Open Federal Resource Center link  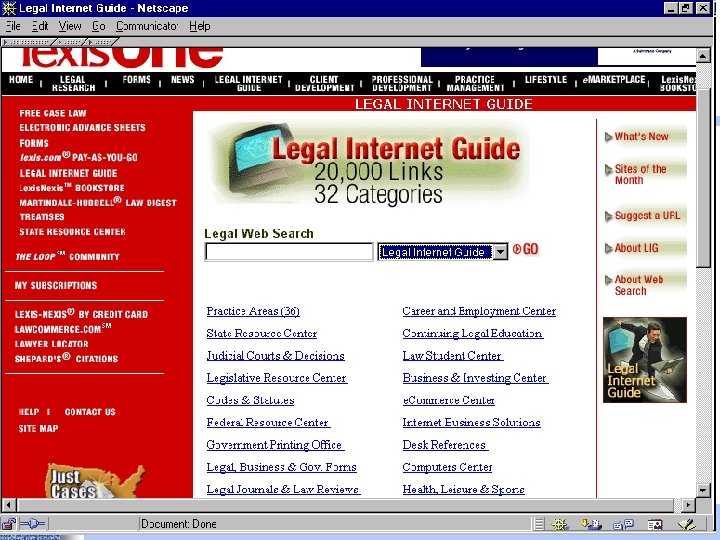click(x=268, y=422)
